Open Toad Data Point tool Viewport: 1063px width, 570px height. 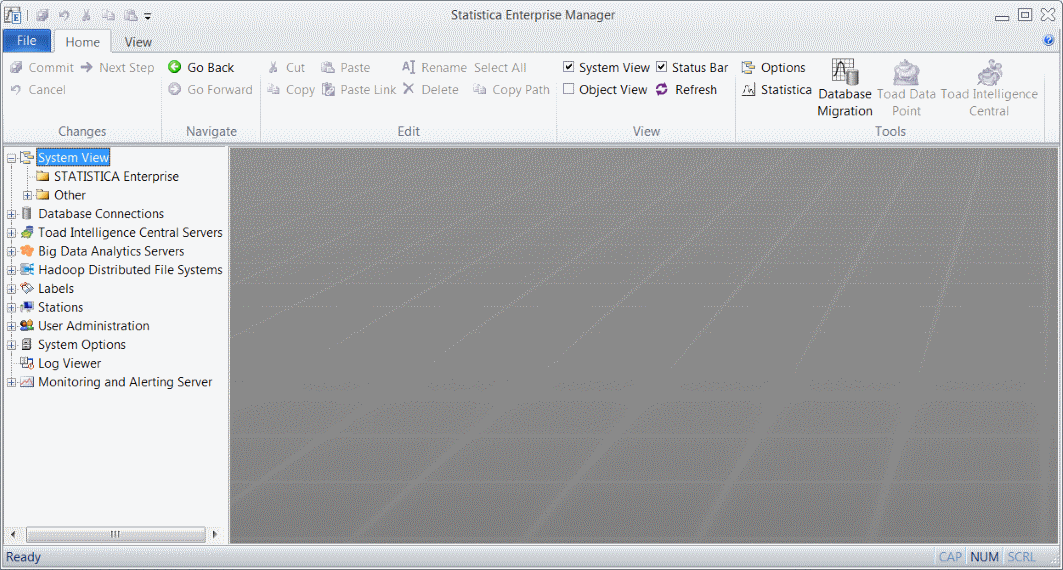[x=906, y=88]
